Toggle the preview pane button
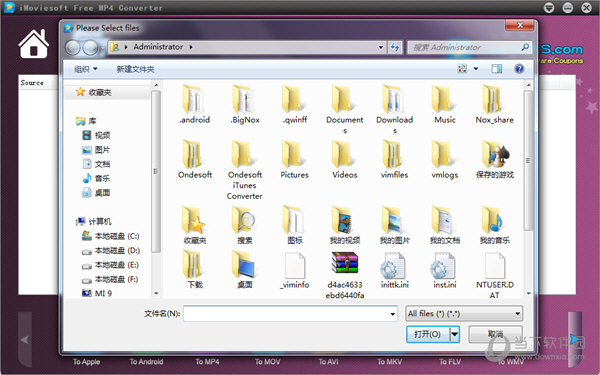Image resolution: width=600 pixels, height=375 pixels. point(497,69)
